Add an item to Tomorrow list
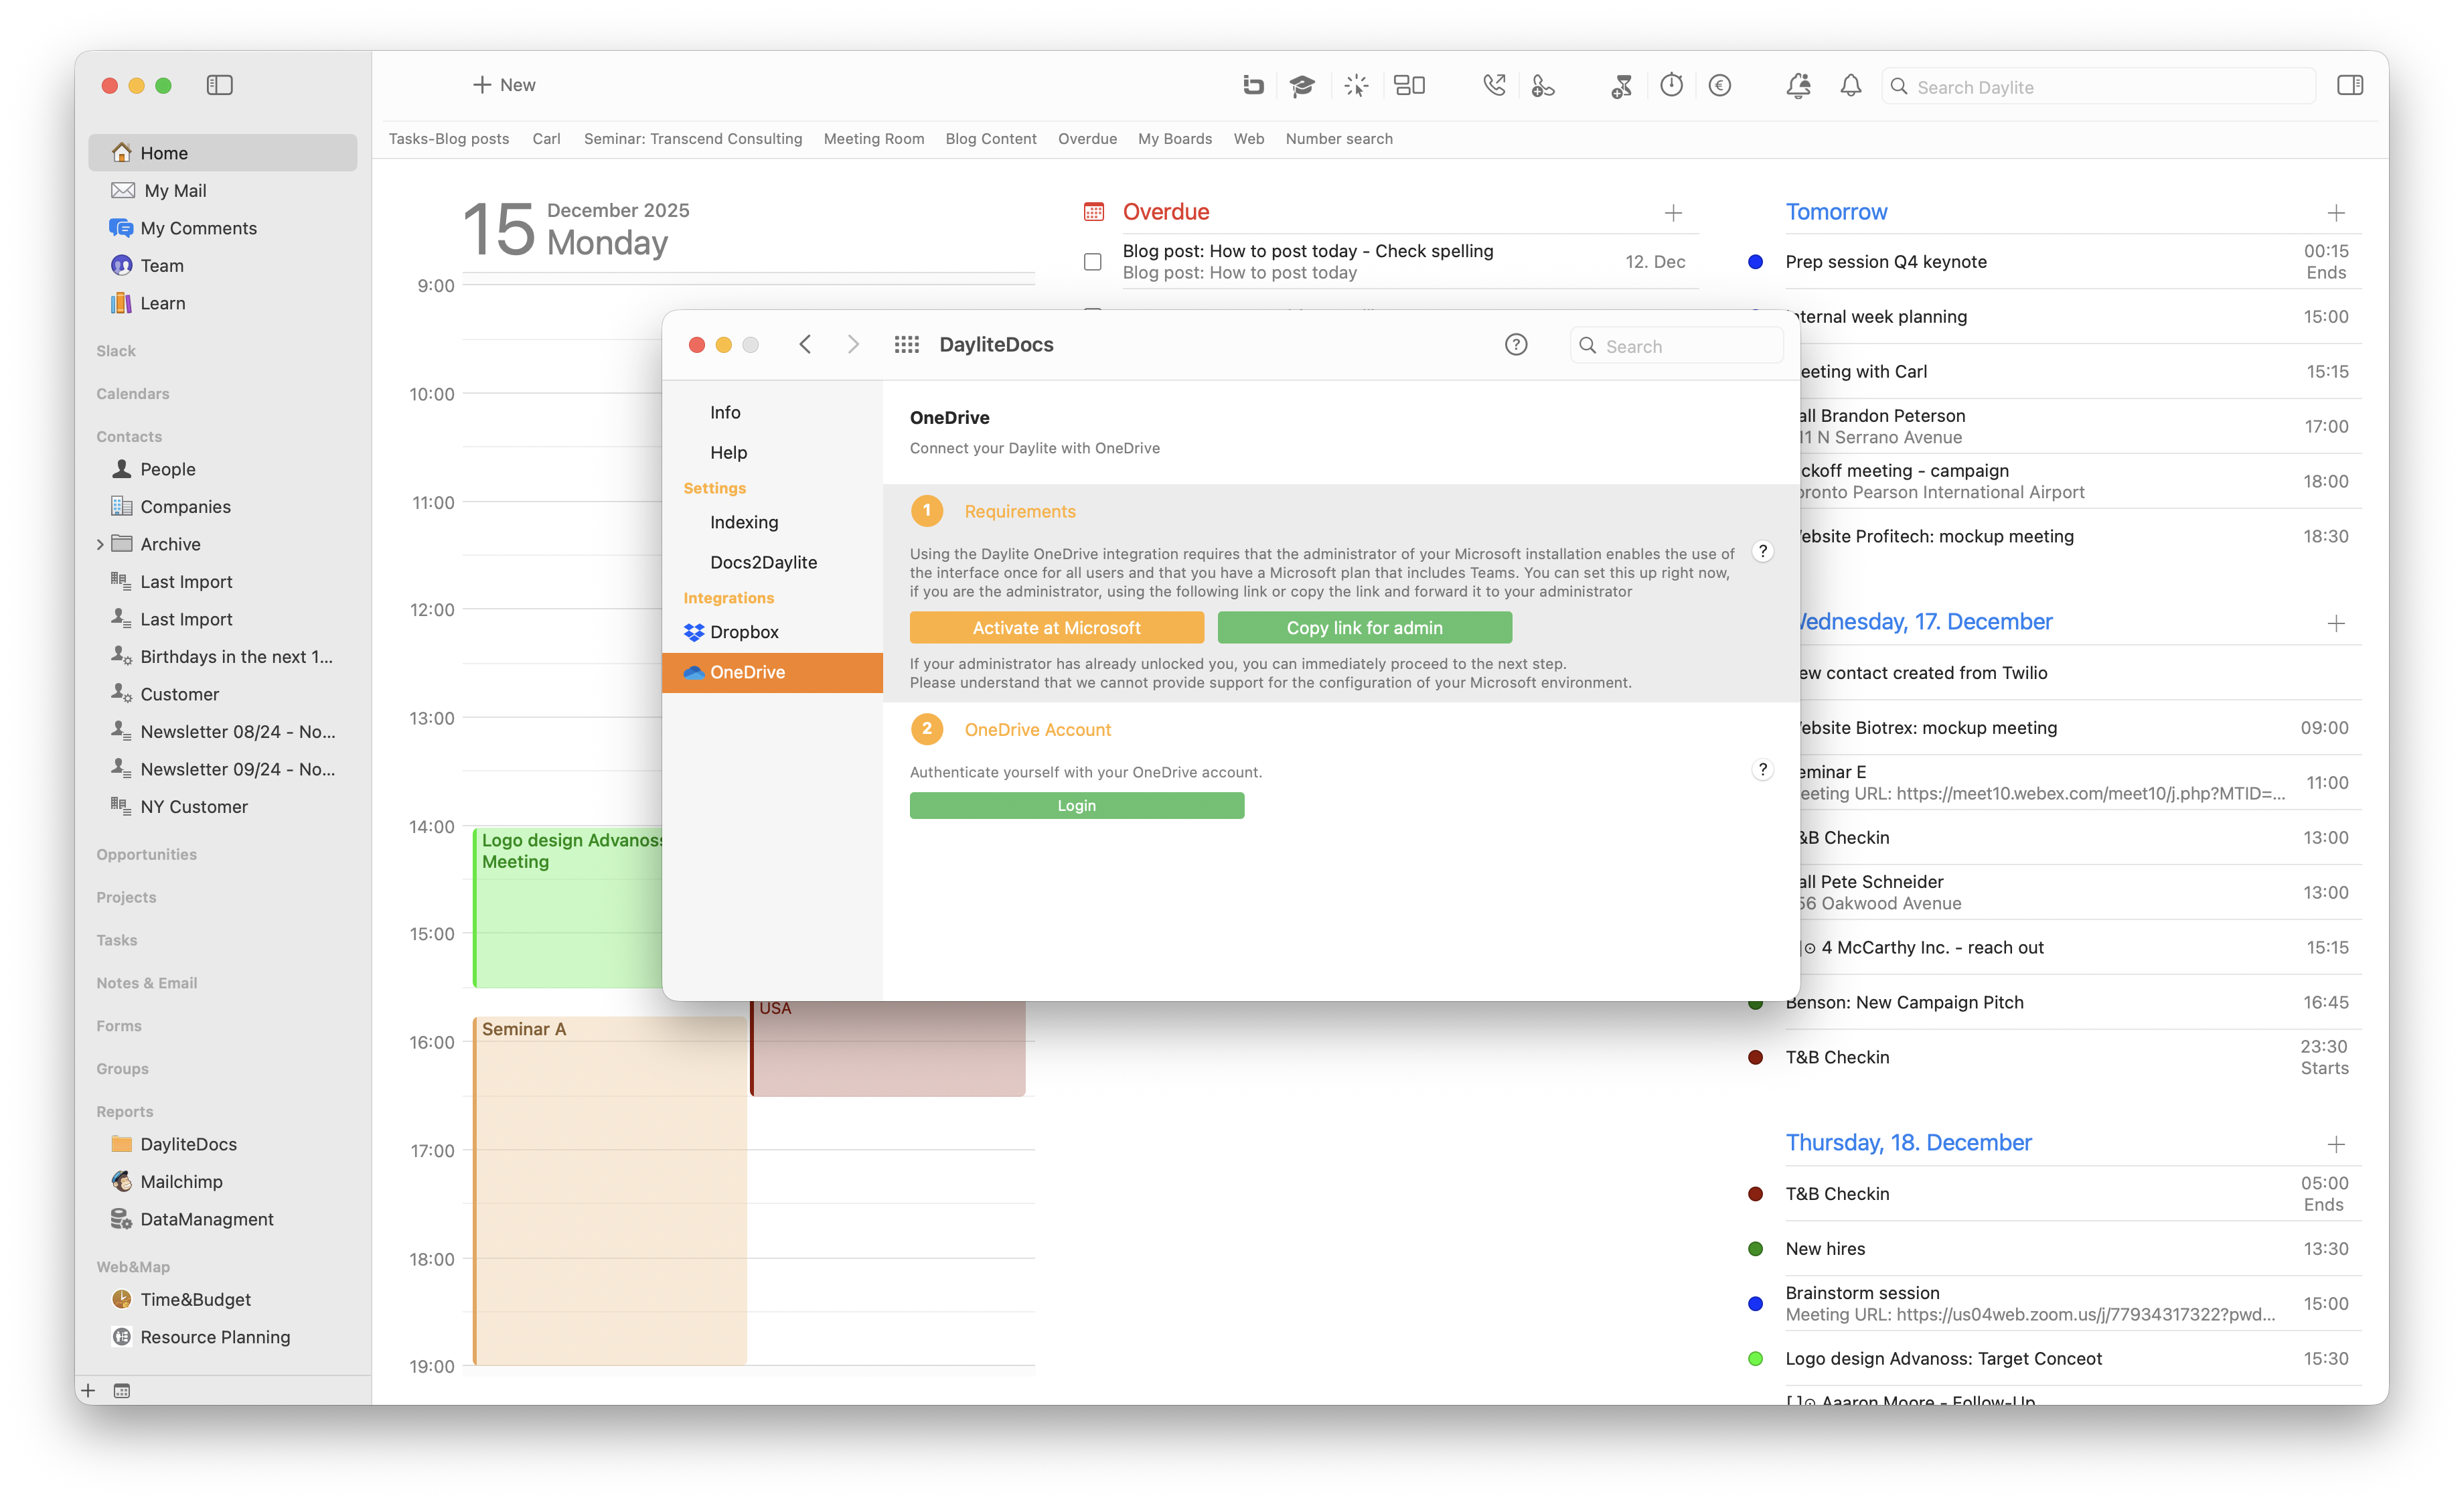This screenshot has width=2464, height=1504. [x=2336, y=213]
